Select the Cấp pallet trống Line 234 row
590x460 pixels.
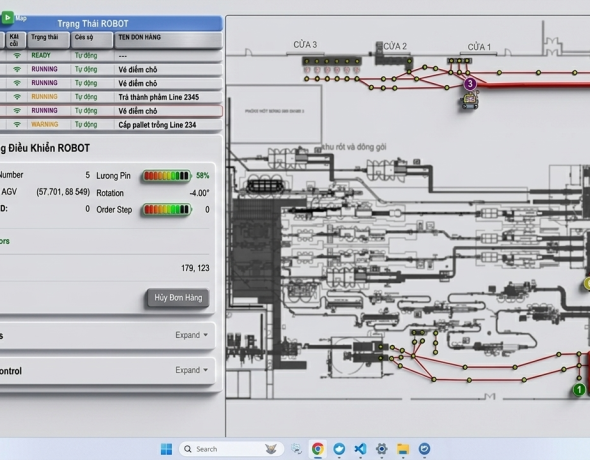point(111,124)
